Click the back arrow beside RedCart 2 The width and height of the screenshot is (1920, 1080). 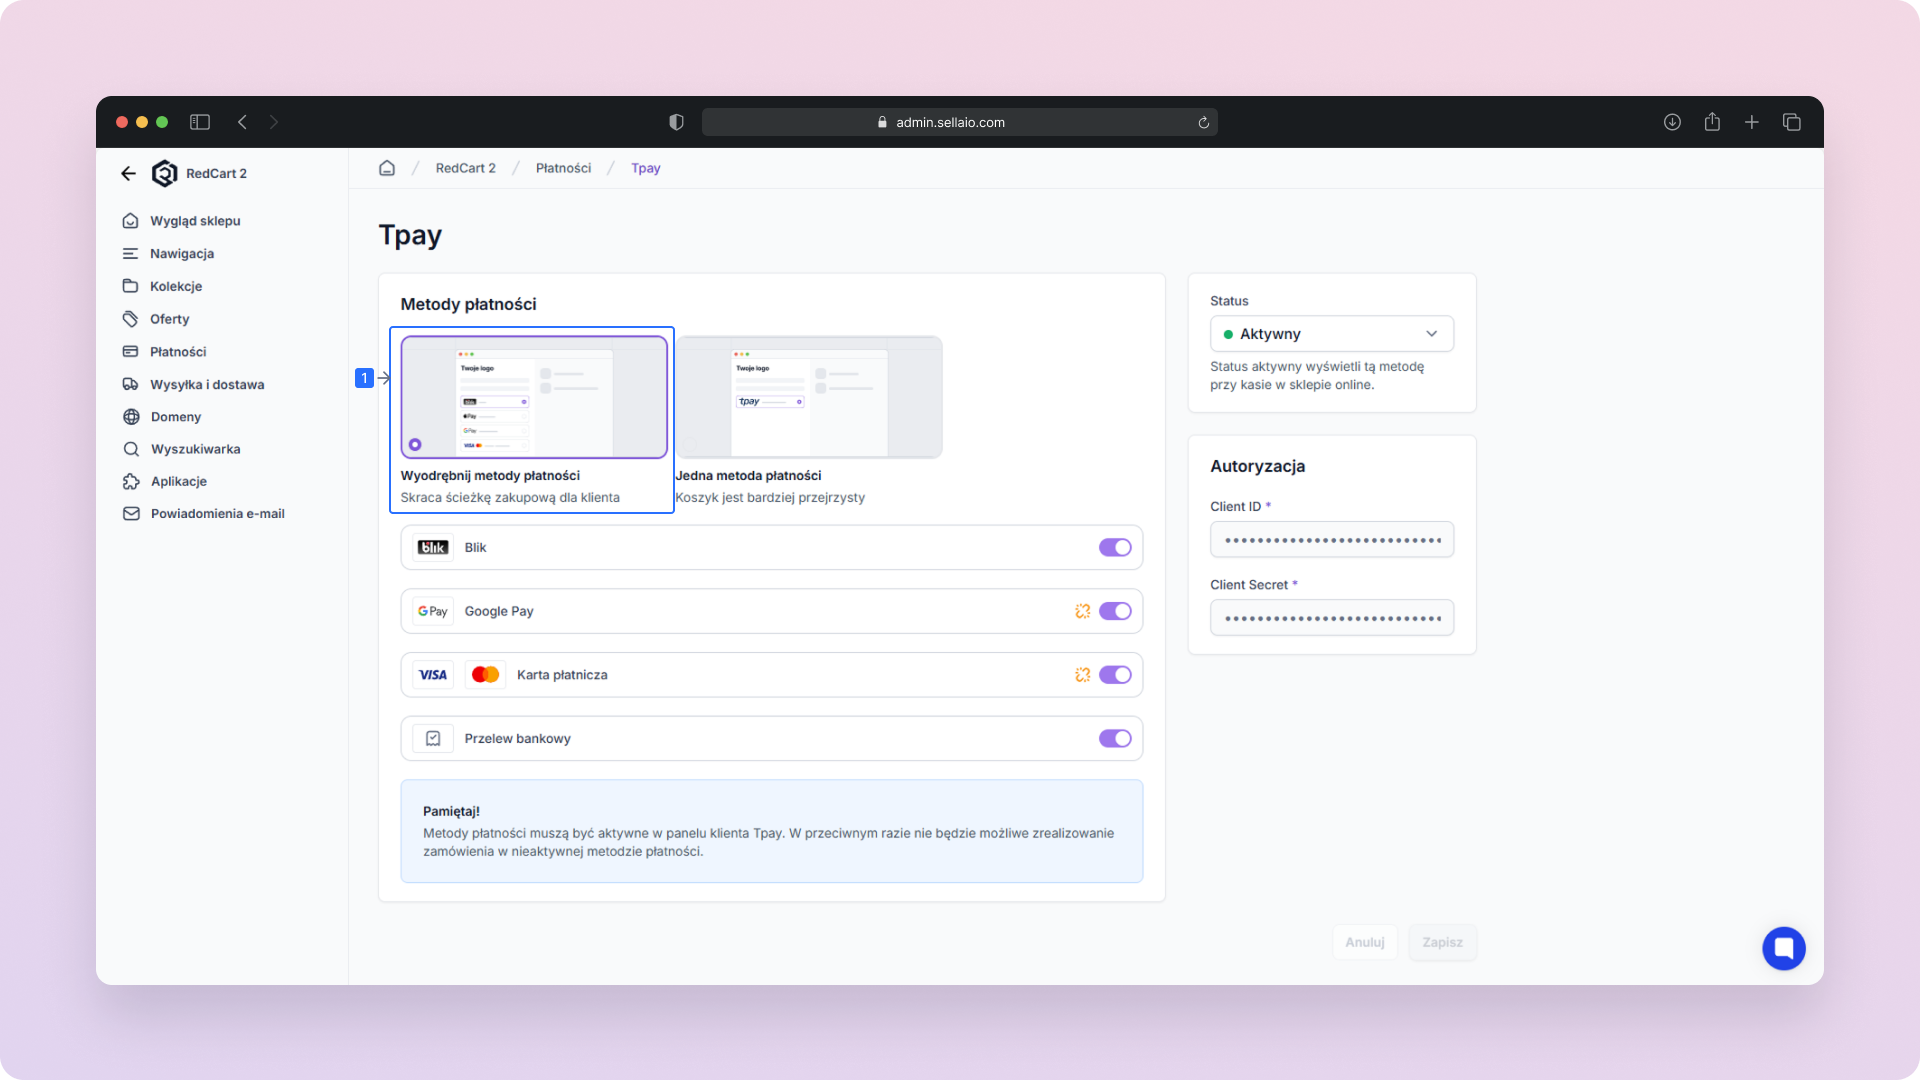coord(128,173)
